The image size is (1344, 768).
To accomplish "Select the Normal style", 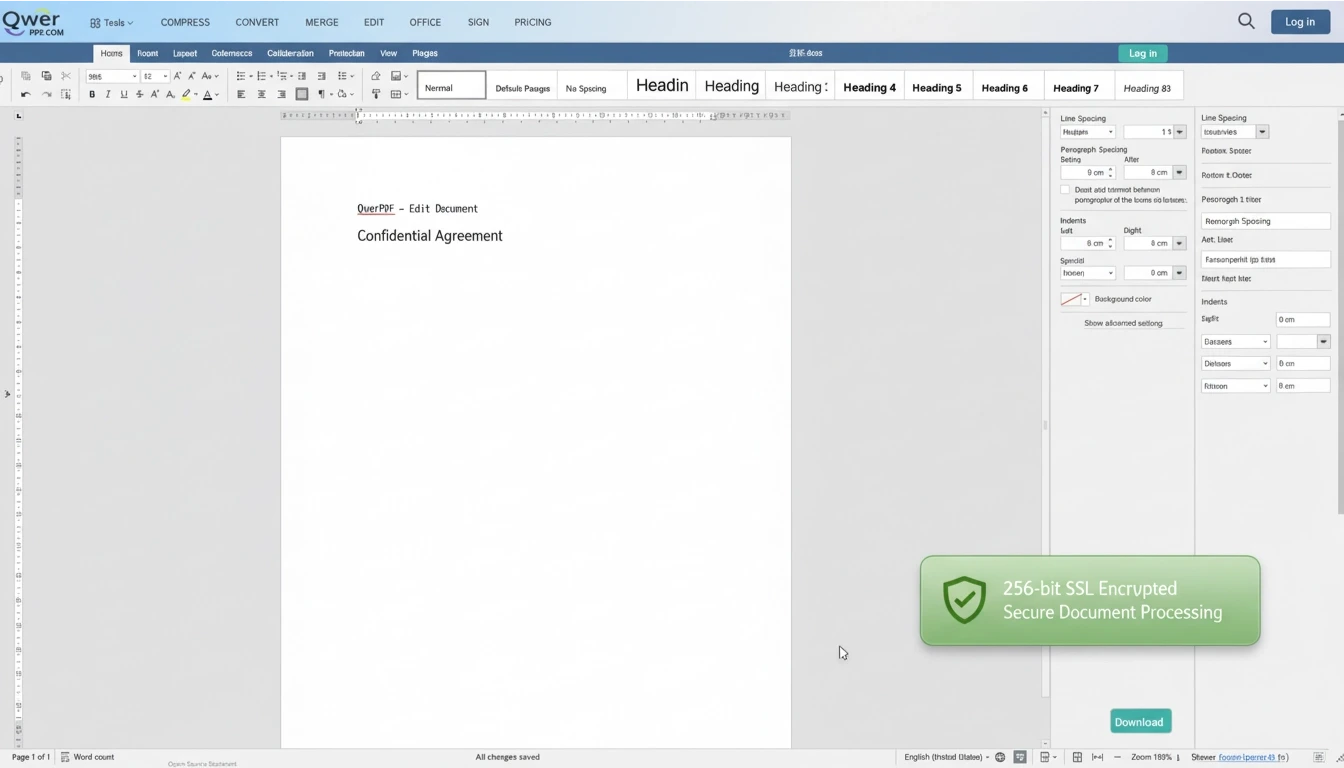I will click(x=451, y=86).
